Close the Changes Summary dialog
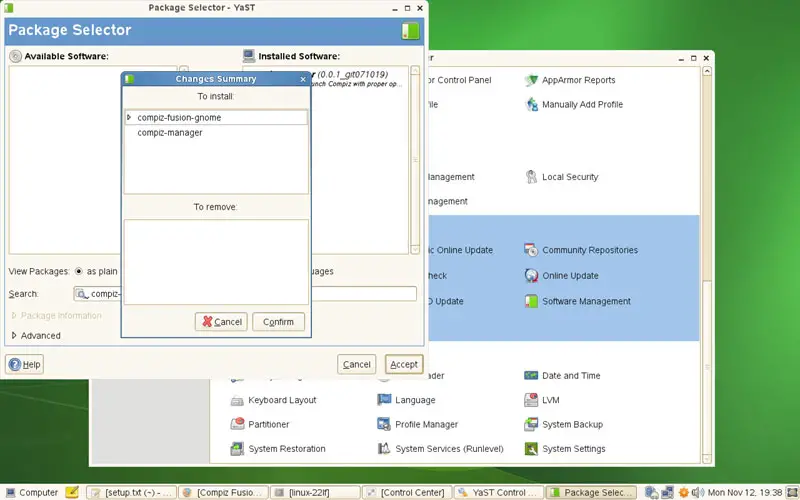The height and width of the screenshot is (500, 800). click(x=303, y=79)
